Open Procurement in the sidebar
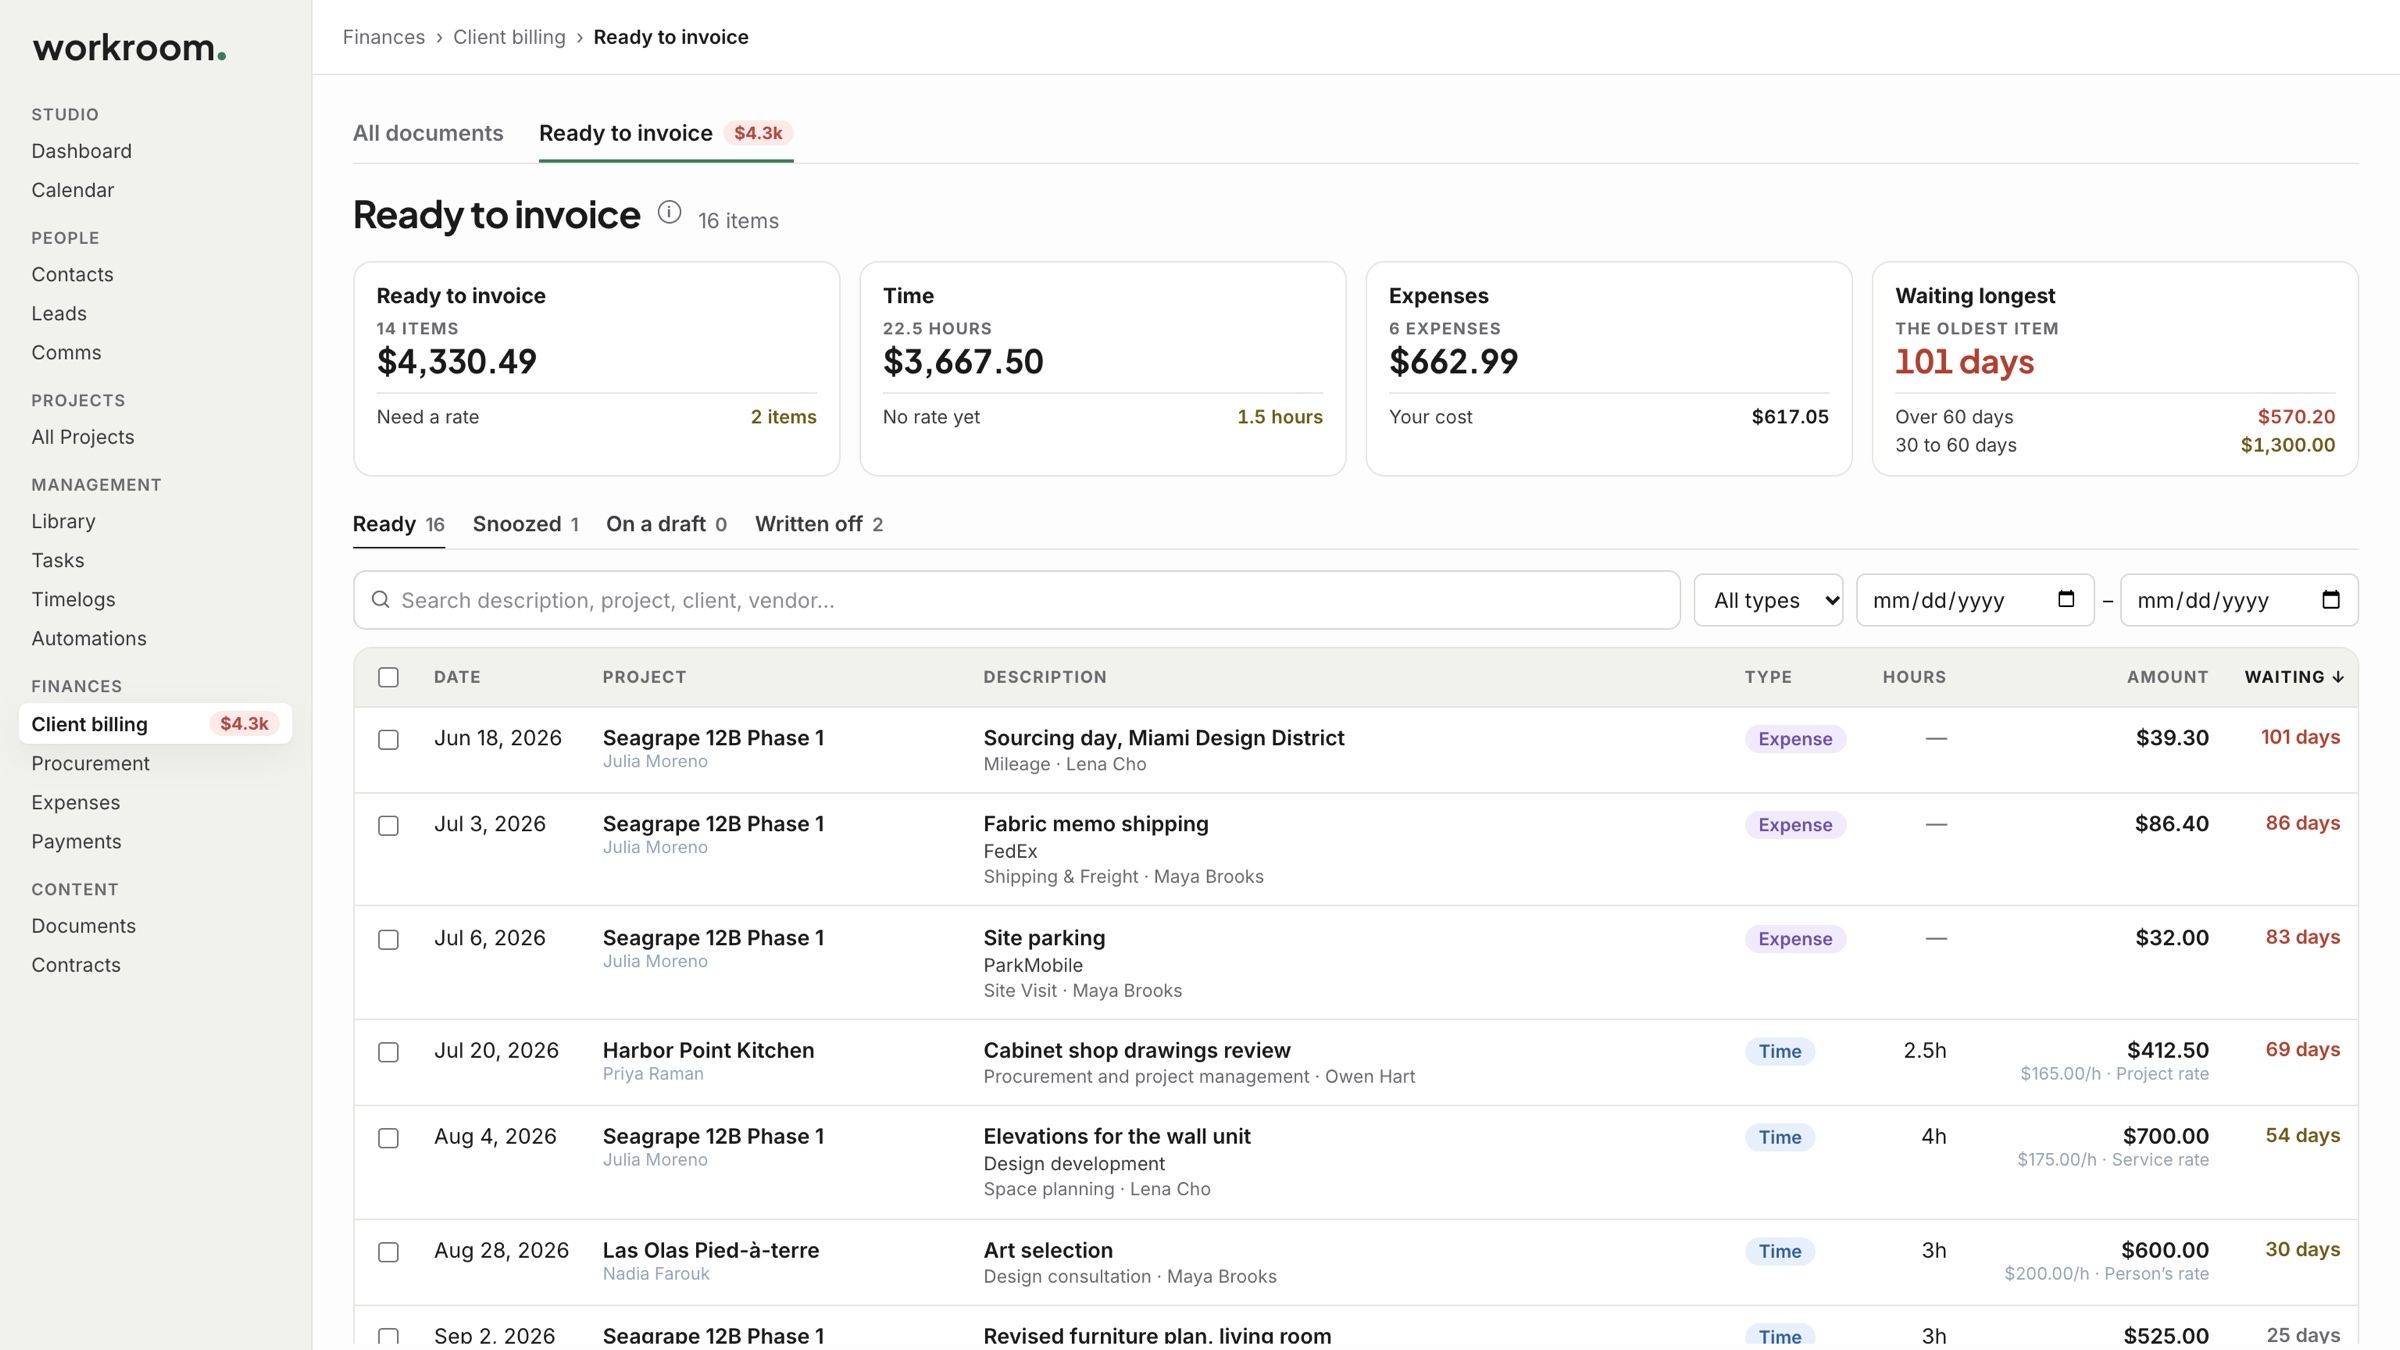Viewport: 2400px width, 1350px height. pos(90,763)
